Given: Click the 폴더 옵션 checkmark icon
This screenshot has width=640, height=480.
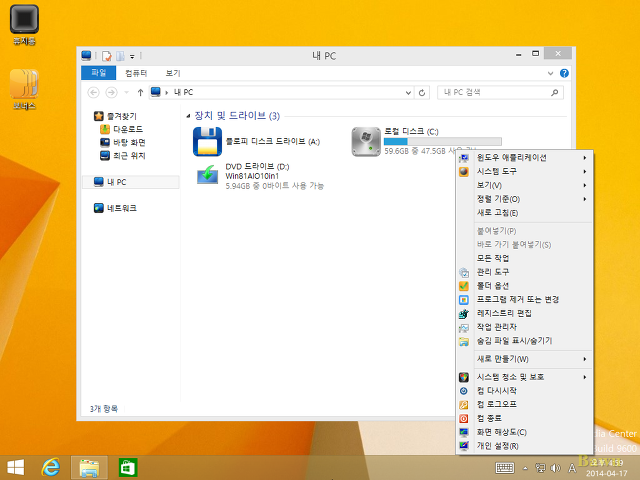Looking at the screenshot, I should (464, 286).
